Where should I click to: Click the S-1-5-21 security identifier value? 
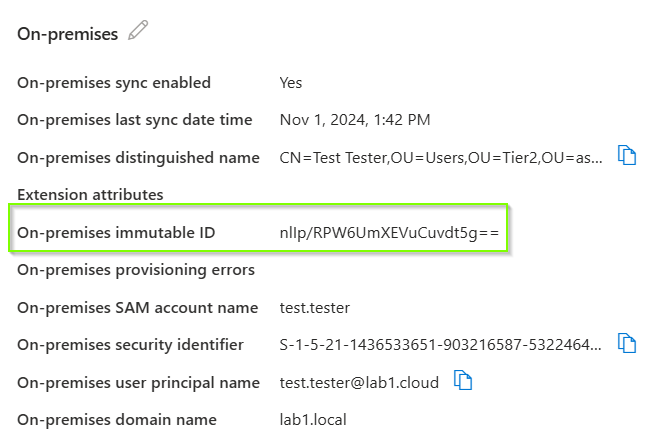[x=441, y=345]
